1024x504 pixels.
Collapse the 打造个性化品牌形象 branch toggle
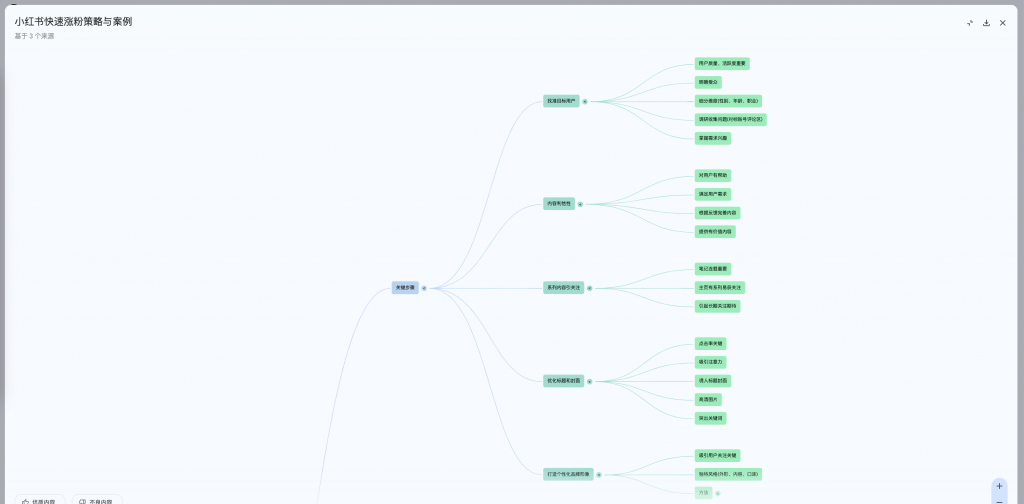(599, 475)
